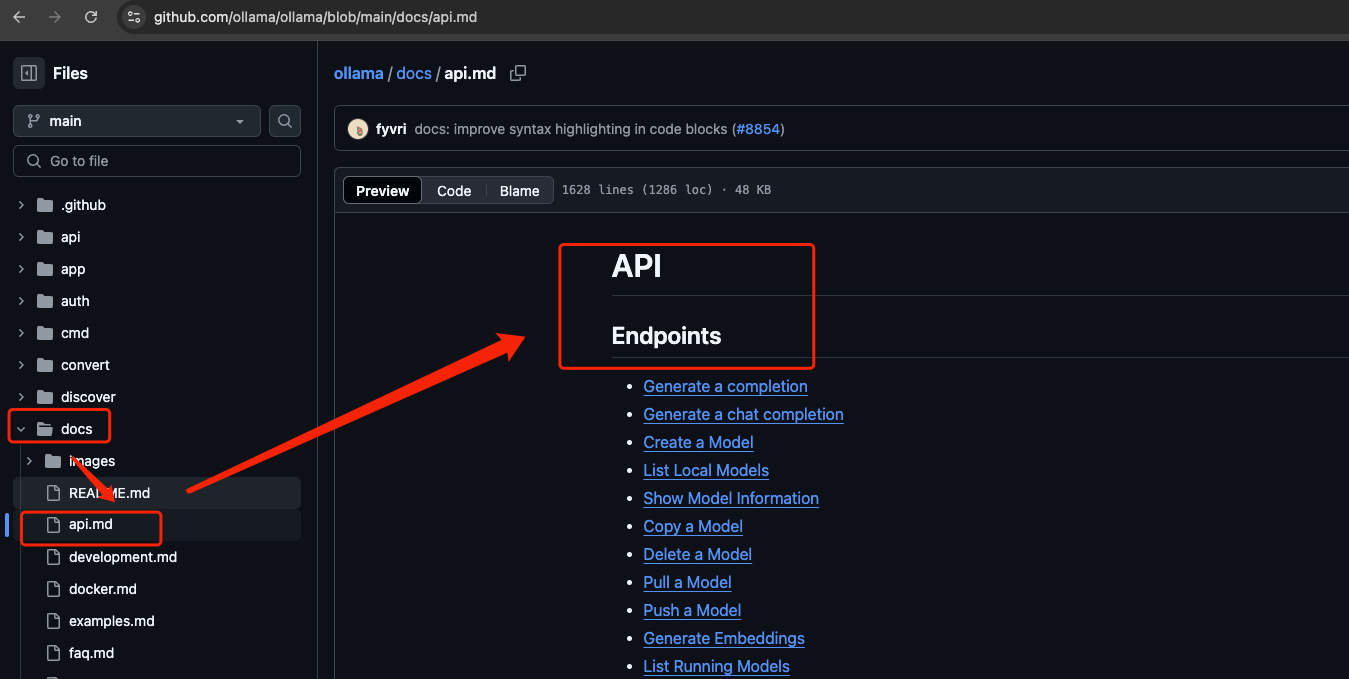The image size is (1349, 679).
Task: Open ollama breadcrumb link
Action: coord(358,73)
